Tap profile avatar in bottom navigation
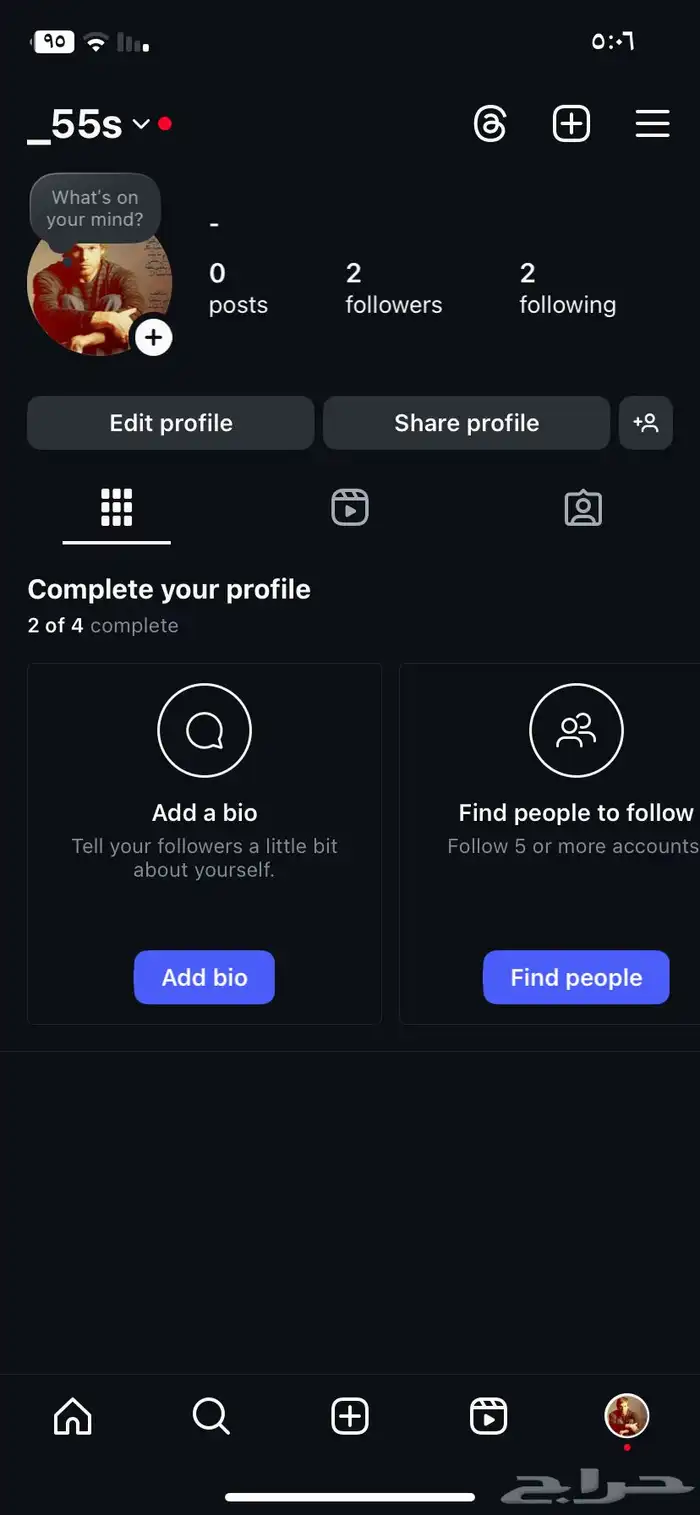Image resolution: width=700 pixels, height=1515 pixels. pyautogui.click(x=627, y=1416)
